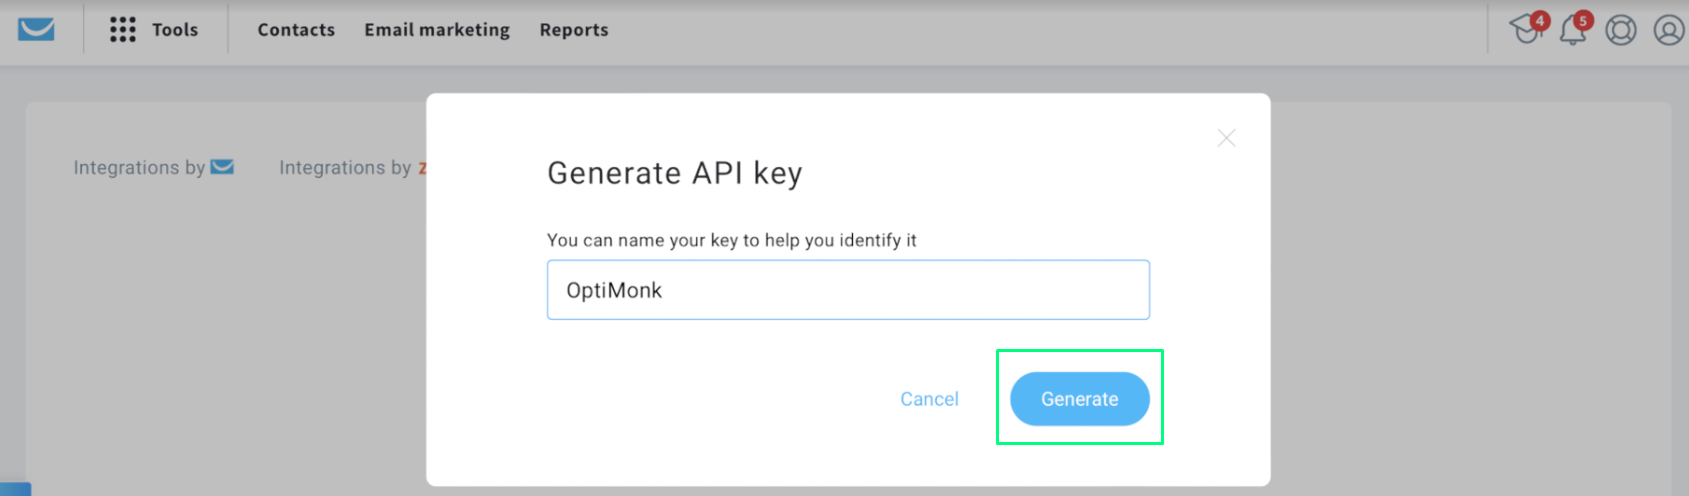Open the Email marketing menu

pos(437,30)
